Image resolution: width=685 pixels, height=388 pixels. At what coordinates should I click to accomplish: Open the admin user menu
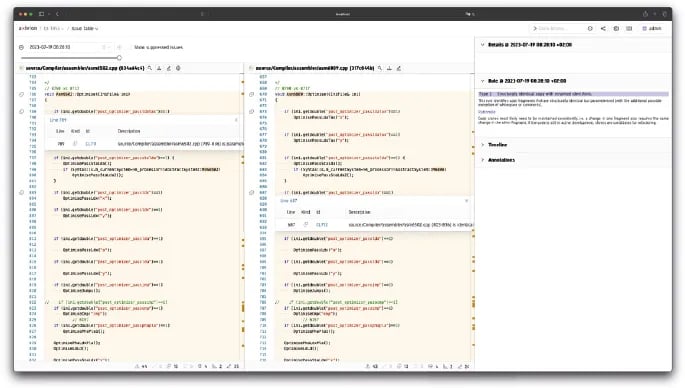(x=652, y=28)
